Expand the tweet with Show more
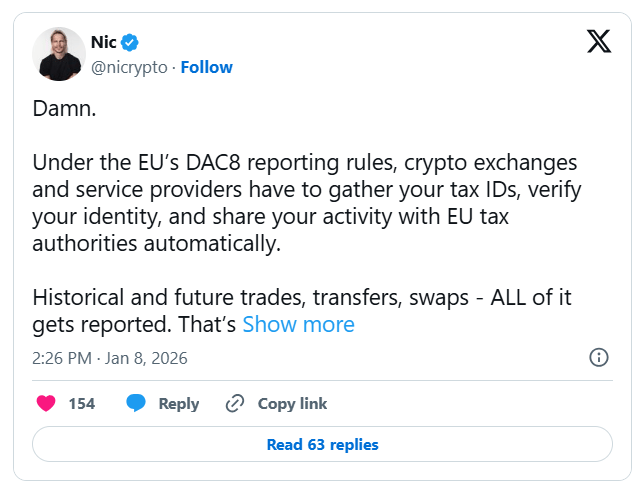Screen dimensions: 642x492 [x=298, y=324]
